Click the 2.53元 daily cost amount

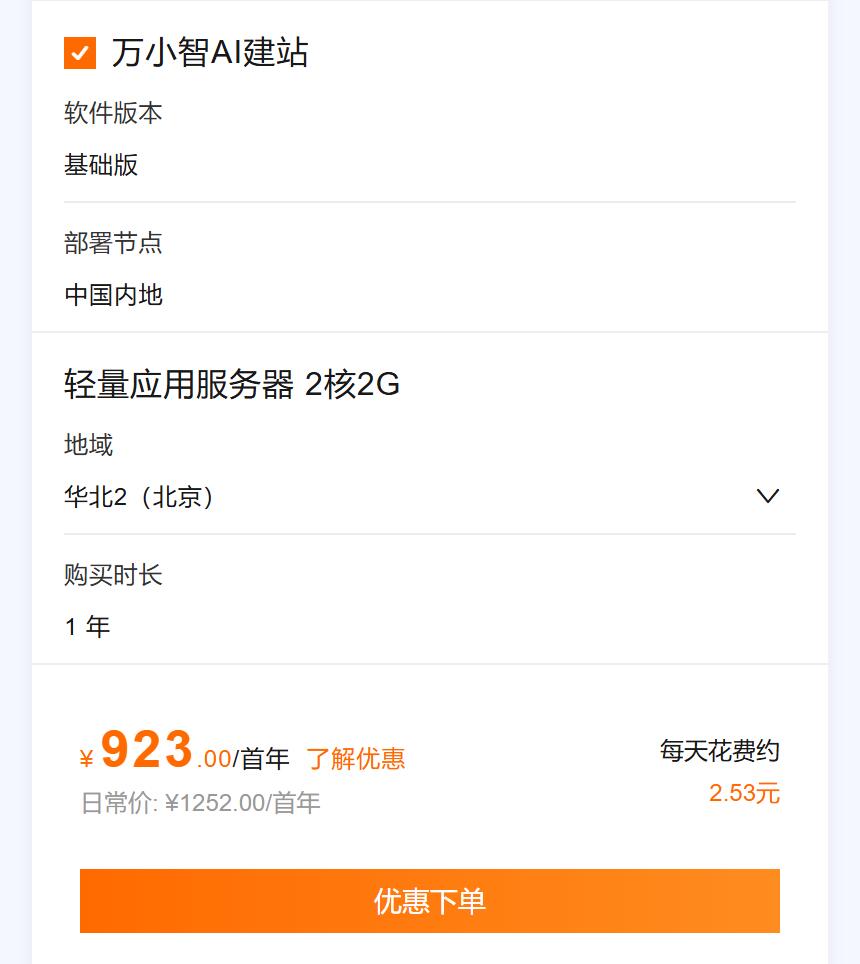pos(744,794)
